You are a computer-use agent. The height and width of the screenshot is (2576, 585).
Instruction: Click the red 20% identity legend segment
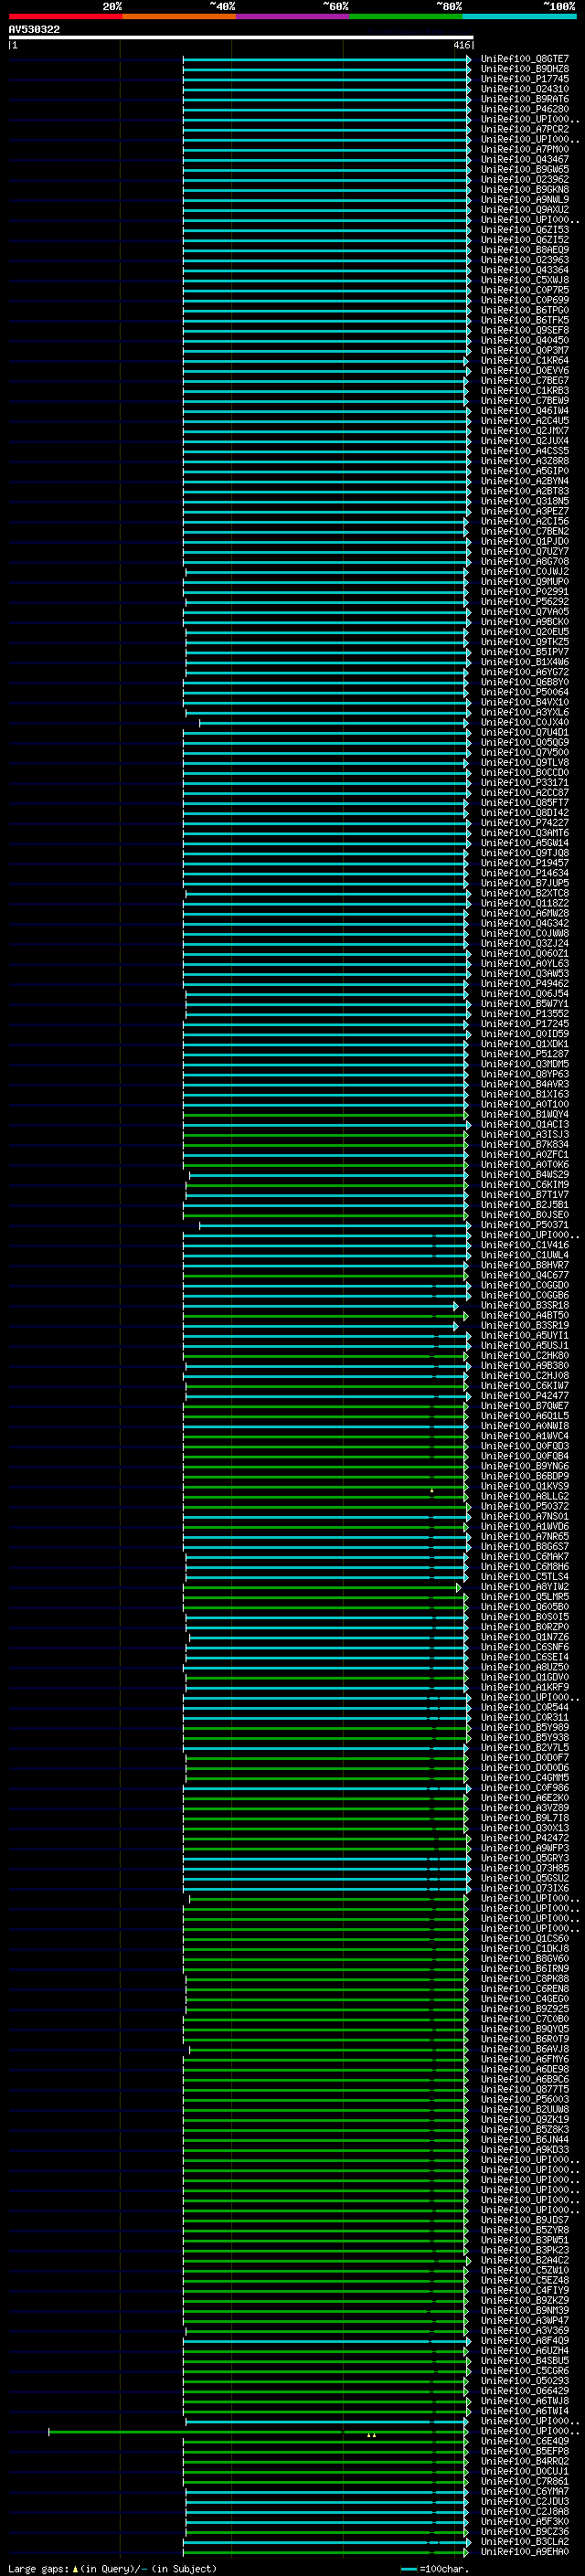[65, 16]
